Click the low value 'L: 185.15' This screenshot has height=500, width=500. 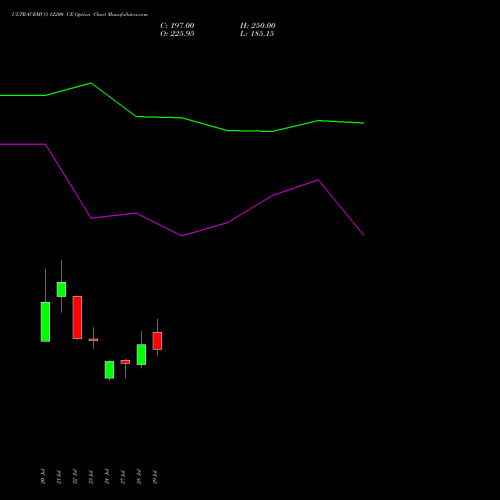257,34
